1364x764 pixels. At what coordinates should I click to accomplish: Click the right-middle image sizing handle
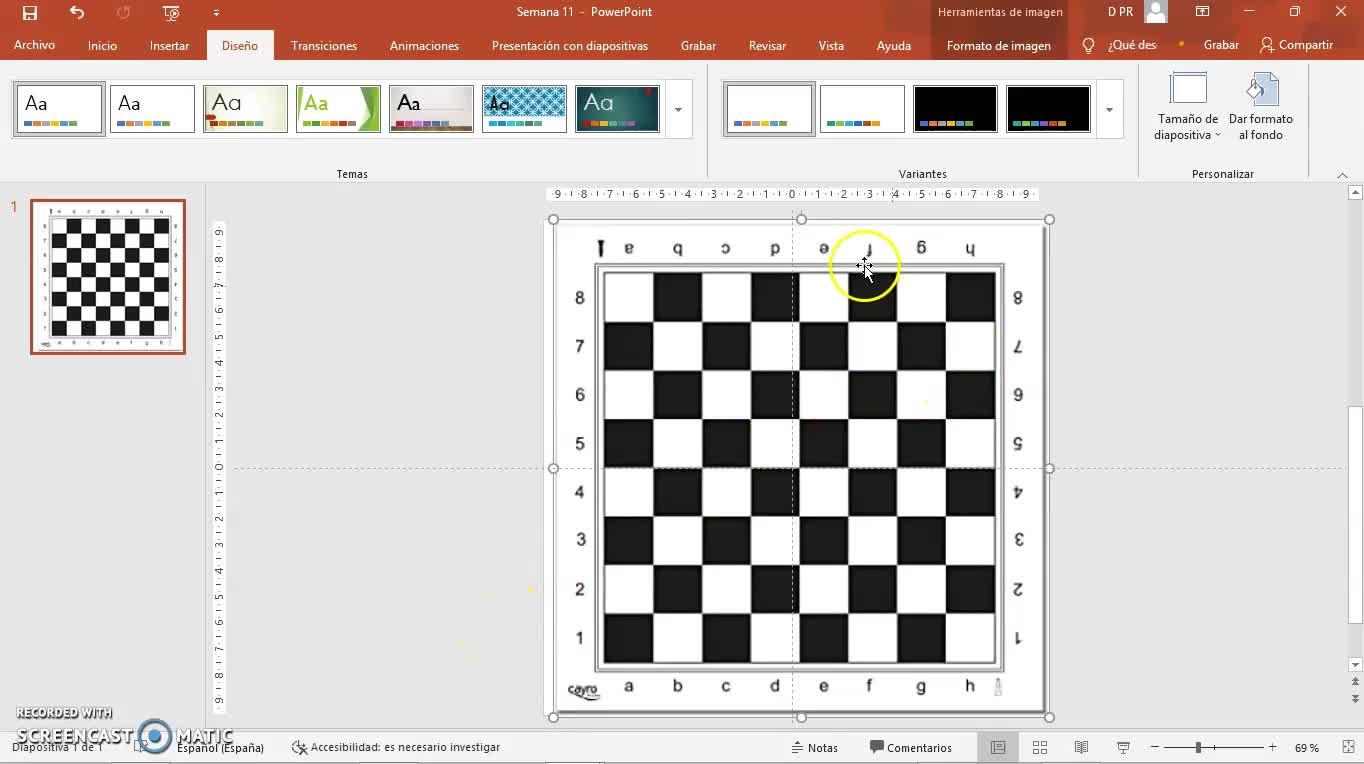coord(1049,468)
